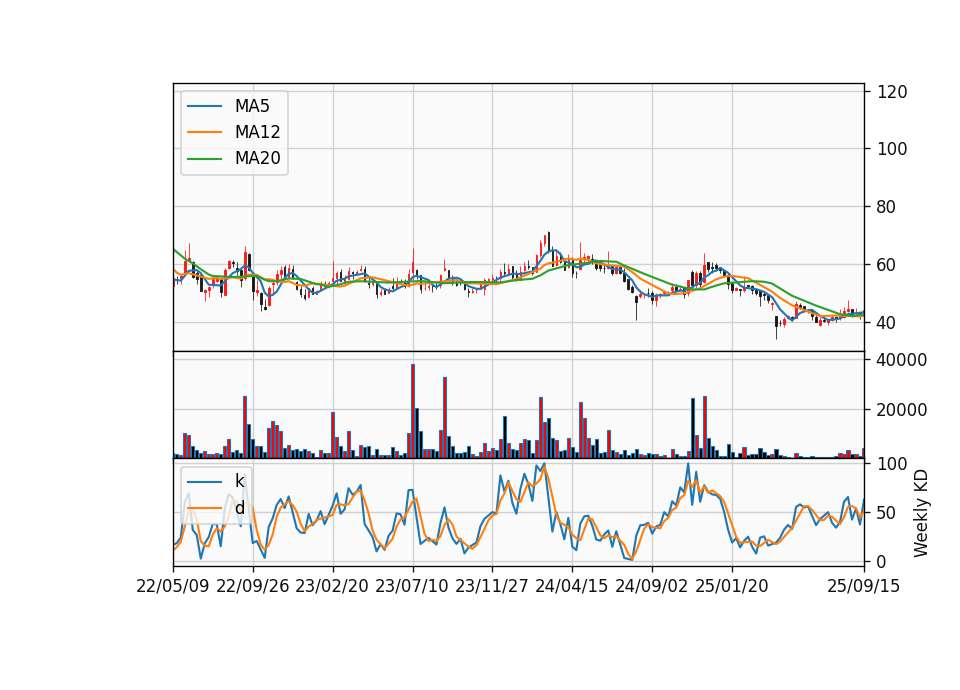This screenshot has height=690, width=960.
Task: Click the orange MA12 legend line sample
Action: coord(204,132)
